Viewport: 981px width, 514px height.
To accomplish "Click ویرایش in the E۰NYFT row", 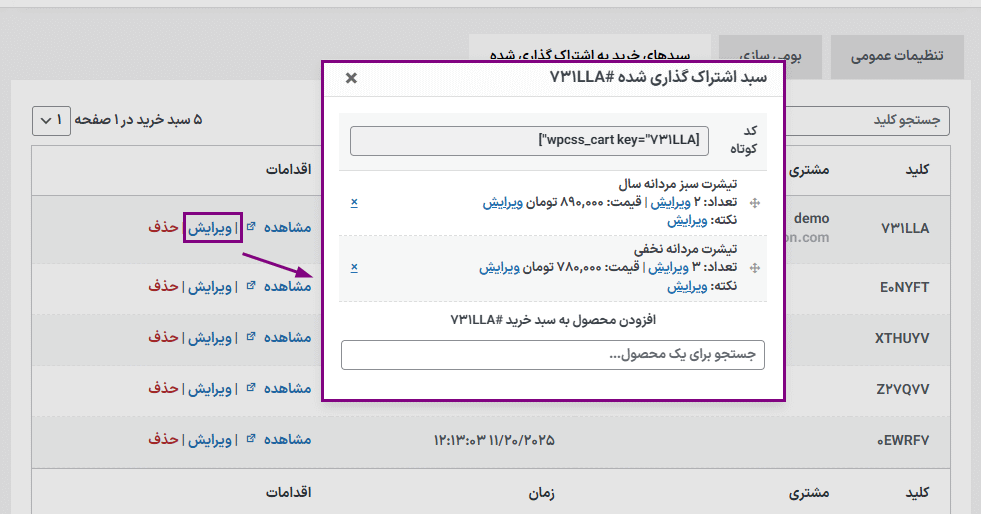I will pyautogui.click(x=210, y=286).
